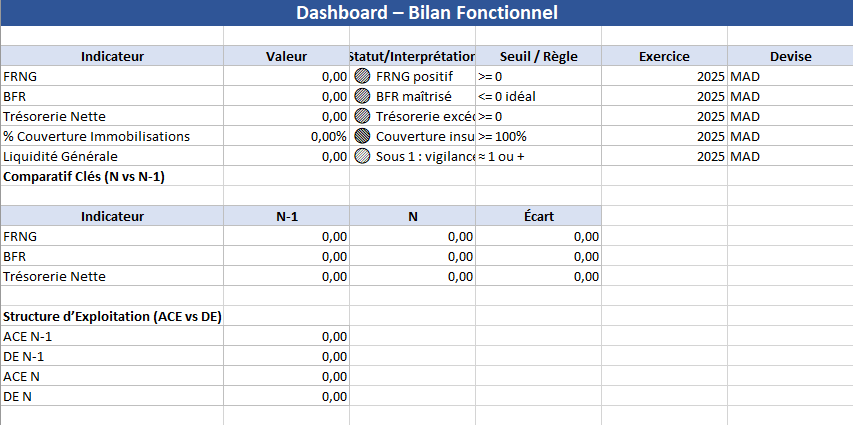Select the Valeur column header cell

point(286,57)
